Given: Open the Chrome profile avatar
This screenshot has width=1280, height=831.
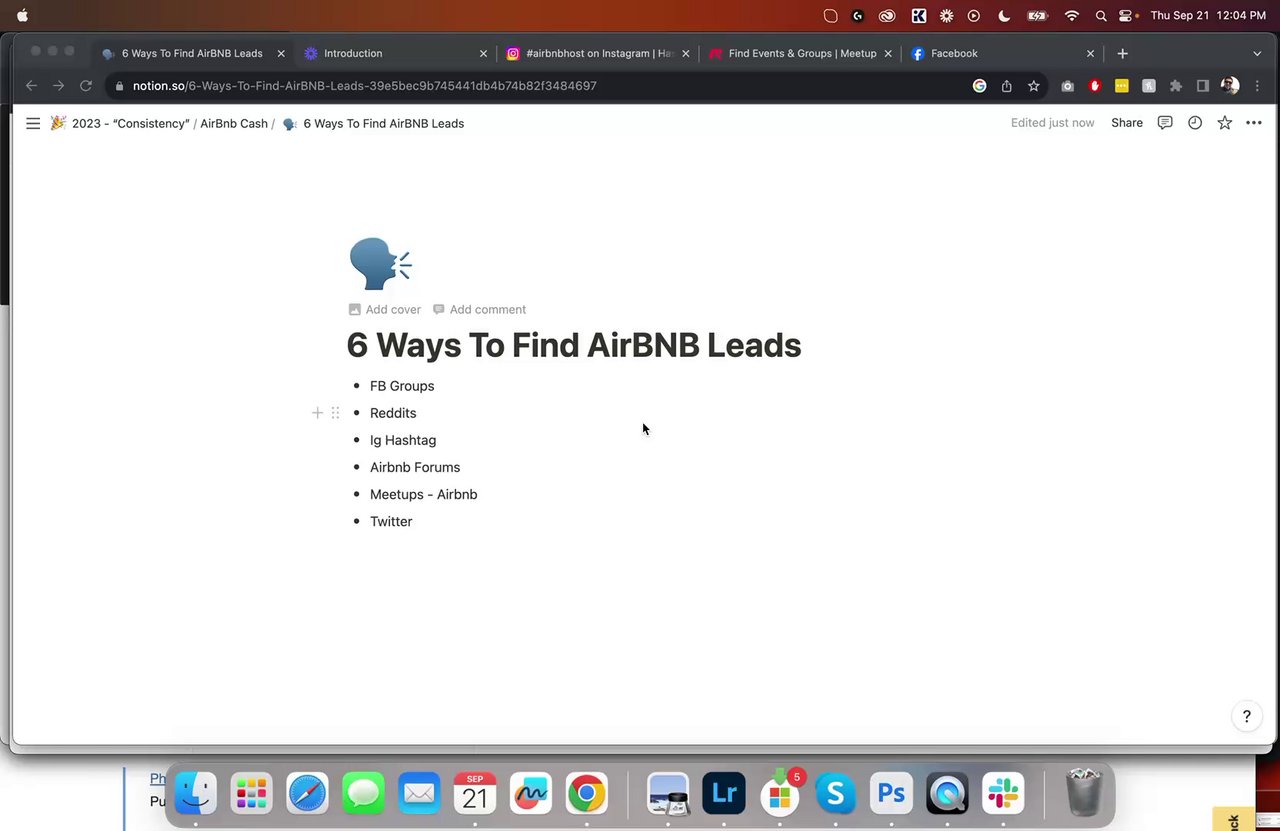Looking at the screenshot, I should coord(1230,86).
